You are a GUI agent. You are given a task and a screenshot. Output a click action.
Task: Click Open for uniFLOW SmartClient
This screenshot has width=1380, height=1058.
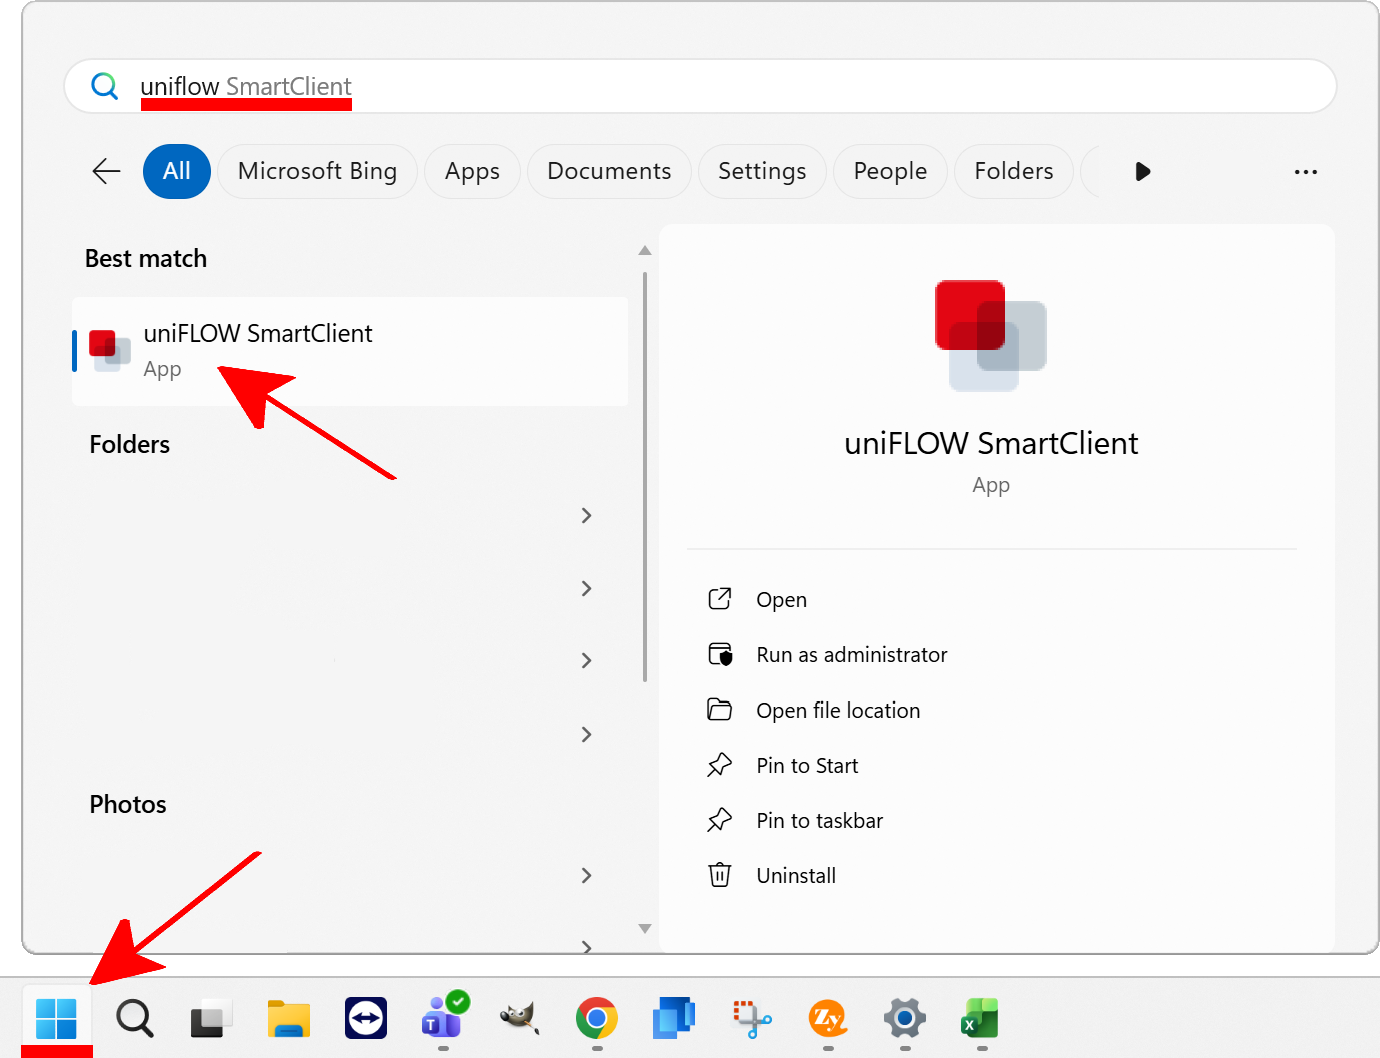pos(781,600)
